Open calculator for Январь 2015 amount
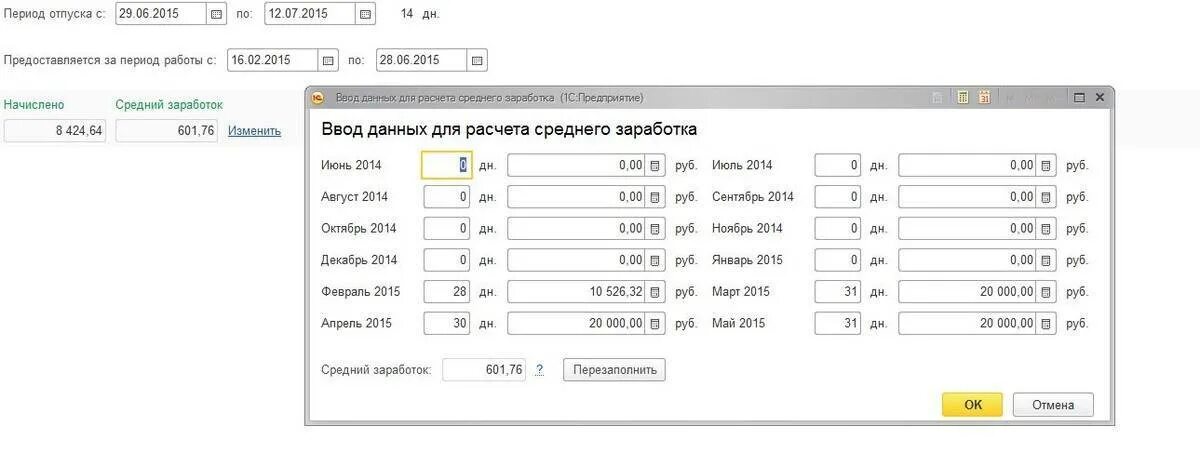This screenshot has width=1200, height=466. 1046,260
